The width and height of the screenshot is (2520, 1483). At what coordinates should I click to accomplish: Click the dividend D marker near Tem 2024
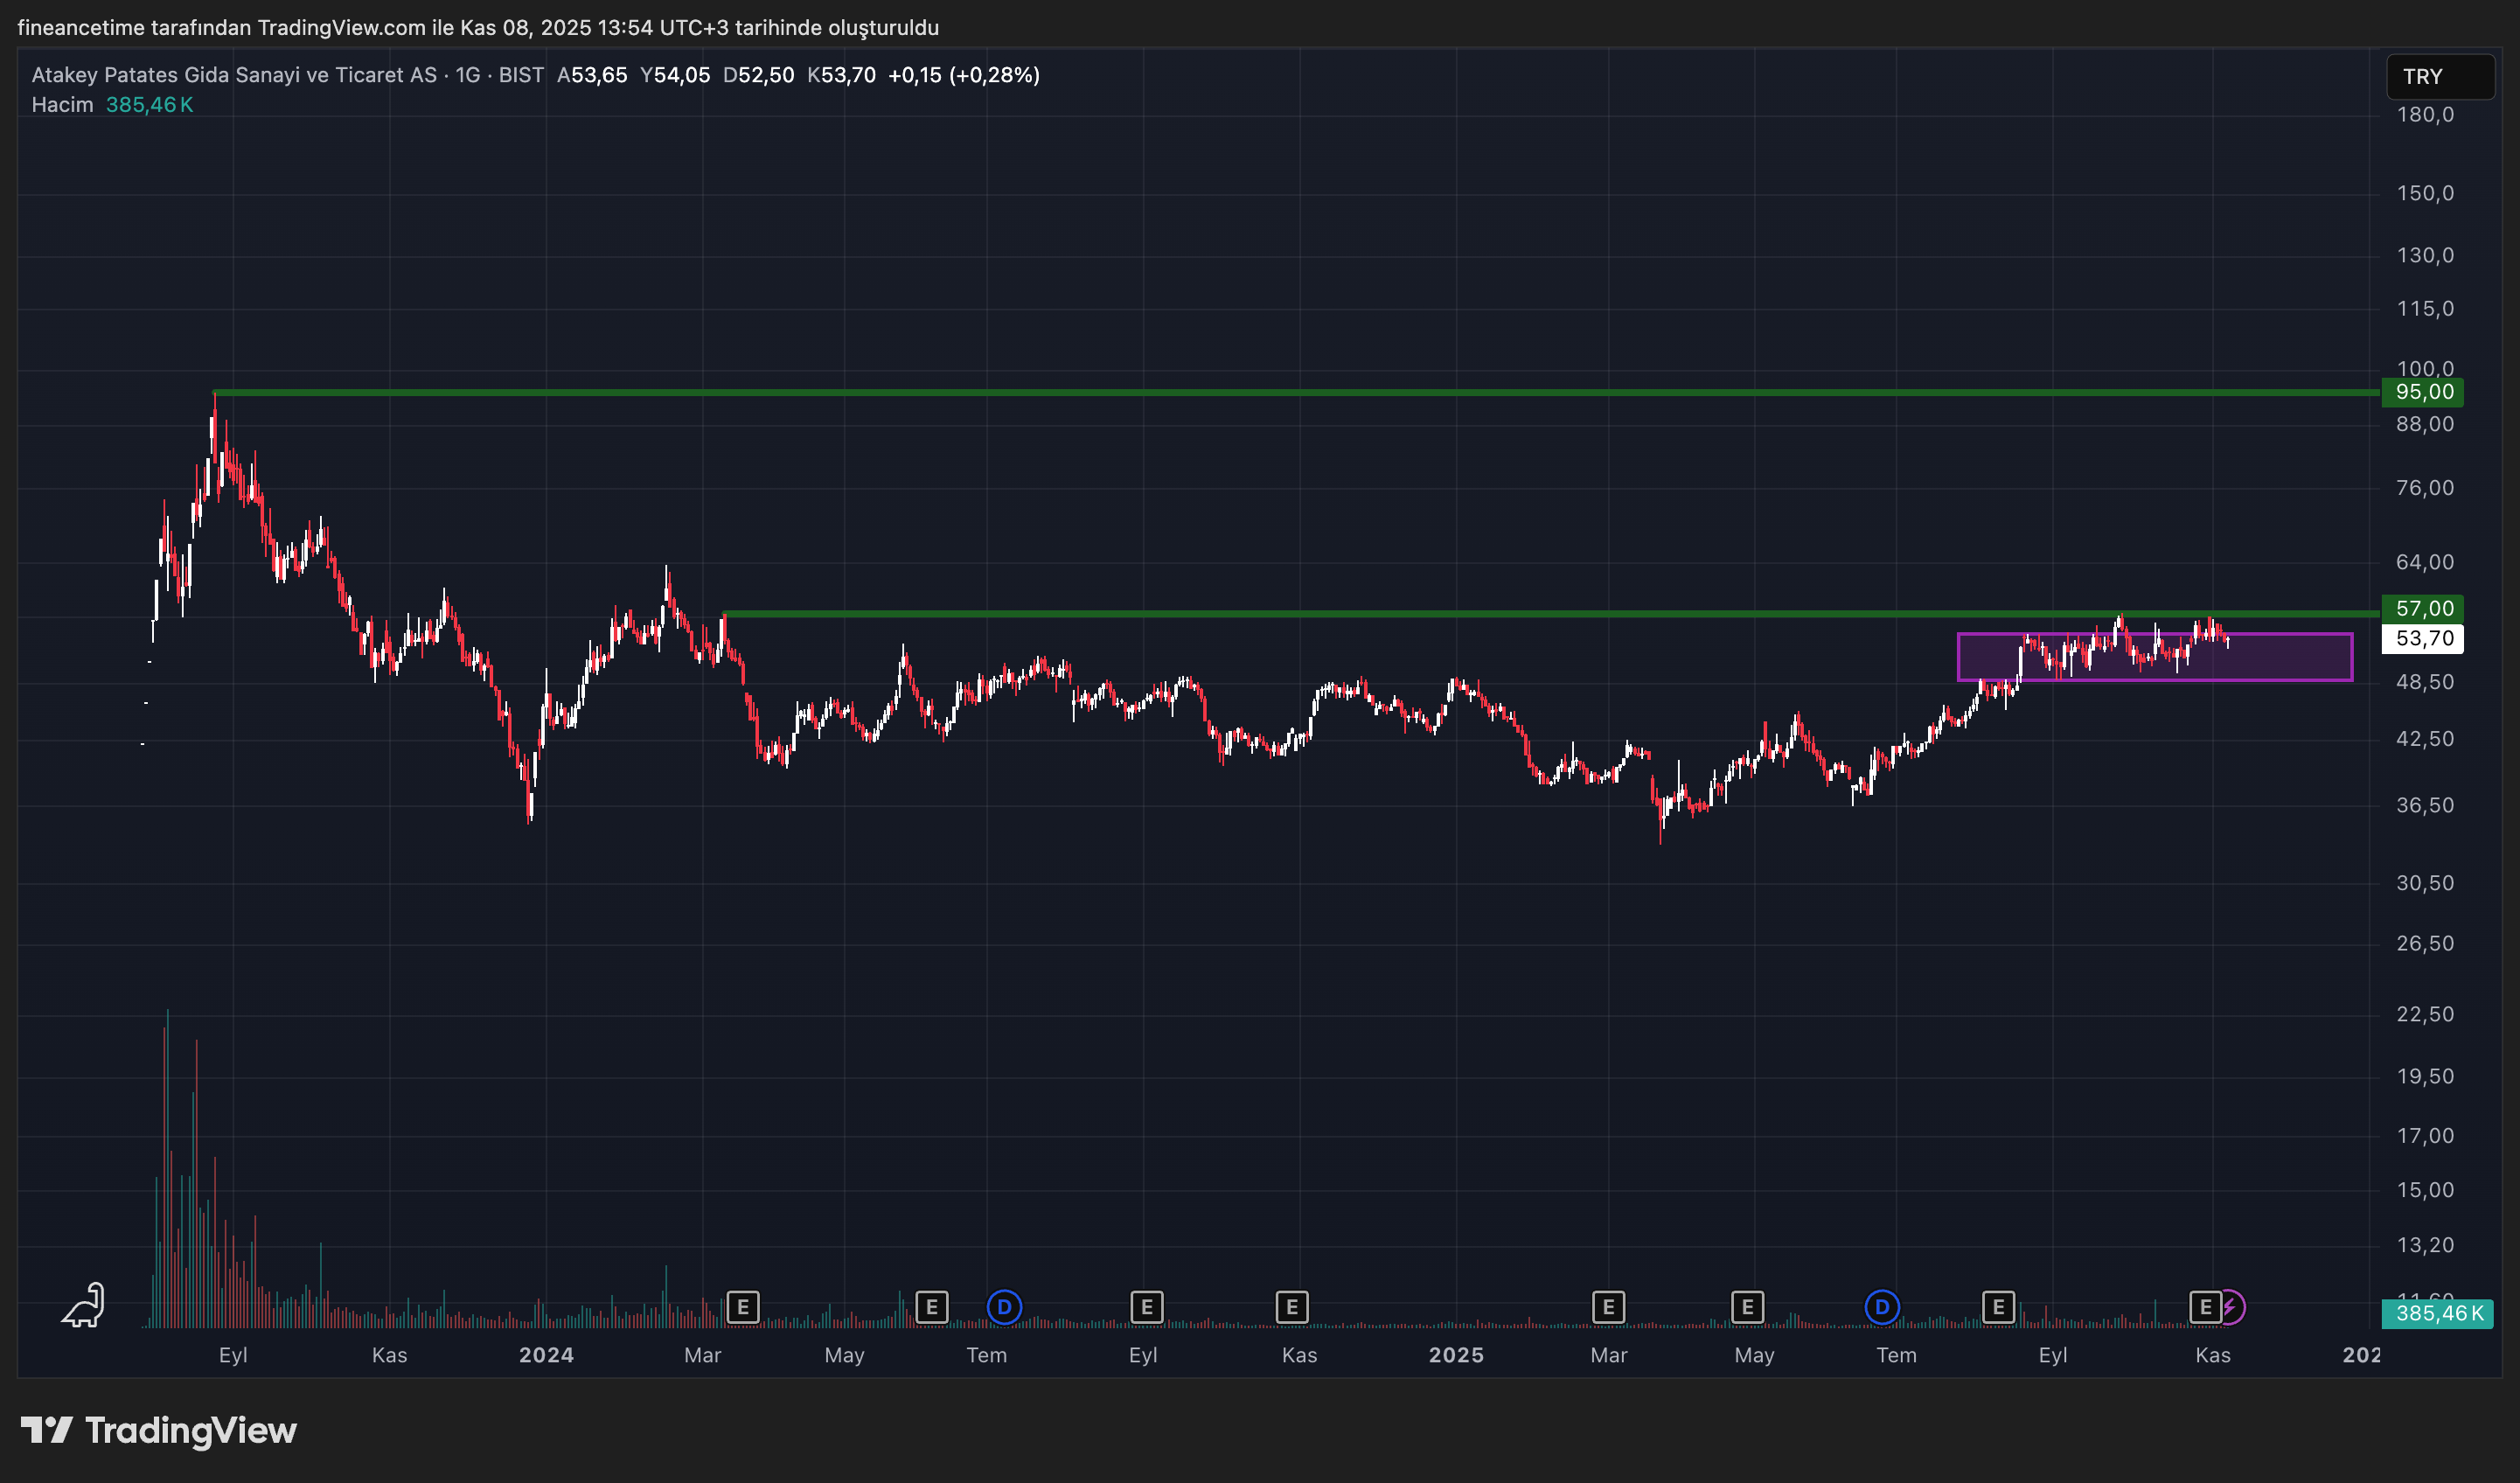(1004, 1307)
